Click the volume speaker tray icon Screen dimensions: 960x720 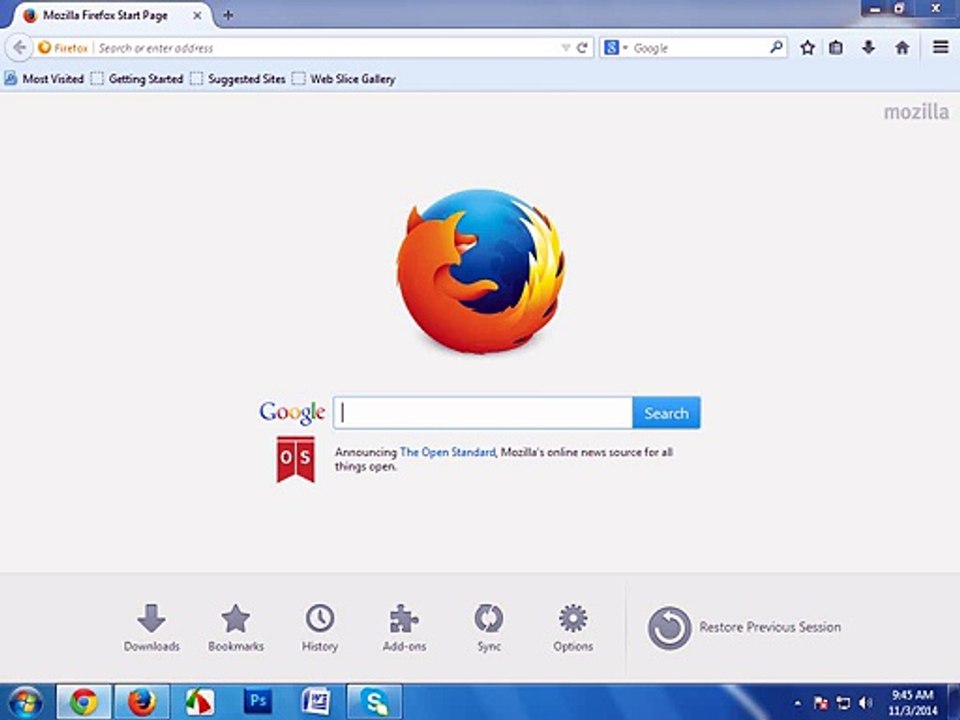pos(865,703)
